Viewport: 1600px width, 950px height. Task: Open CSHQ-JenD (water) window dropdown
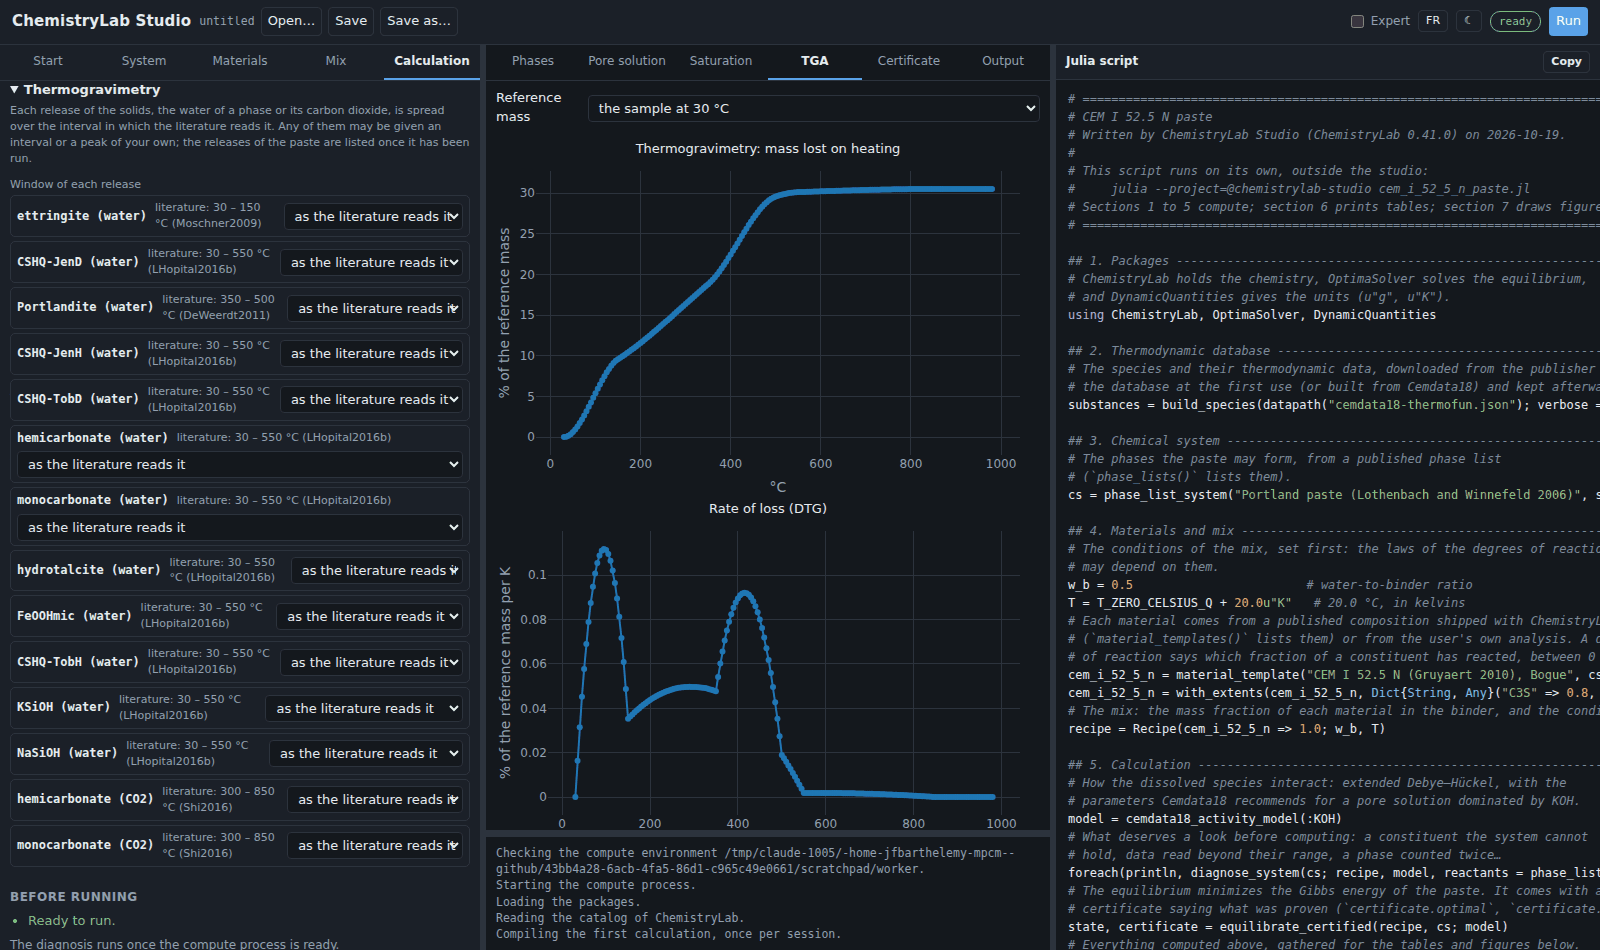(x=371, y=262)
